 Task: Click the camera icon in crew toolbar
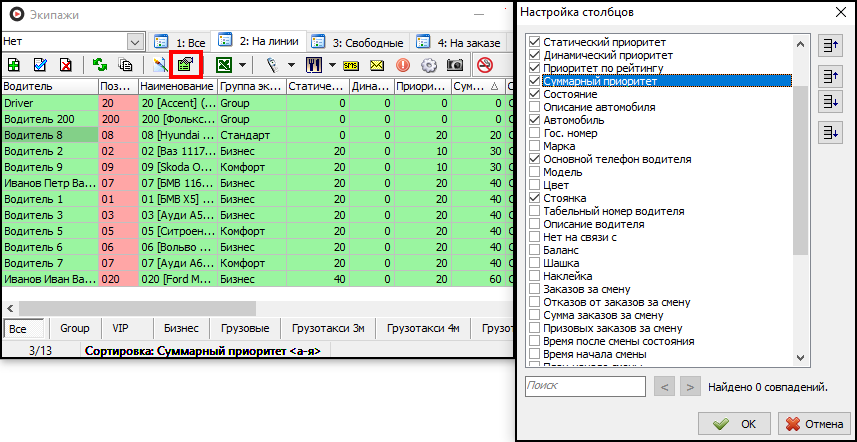click(455, 66)
